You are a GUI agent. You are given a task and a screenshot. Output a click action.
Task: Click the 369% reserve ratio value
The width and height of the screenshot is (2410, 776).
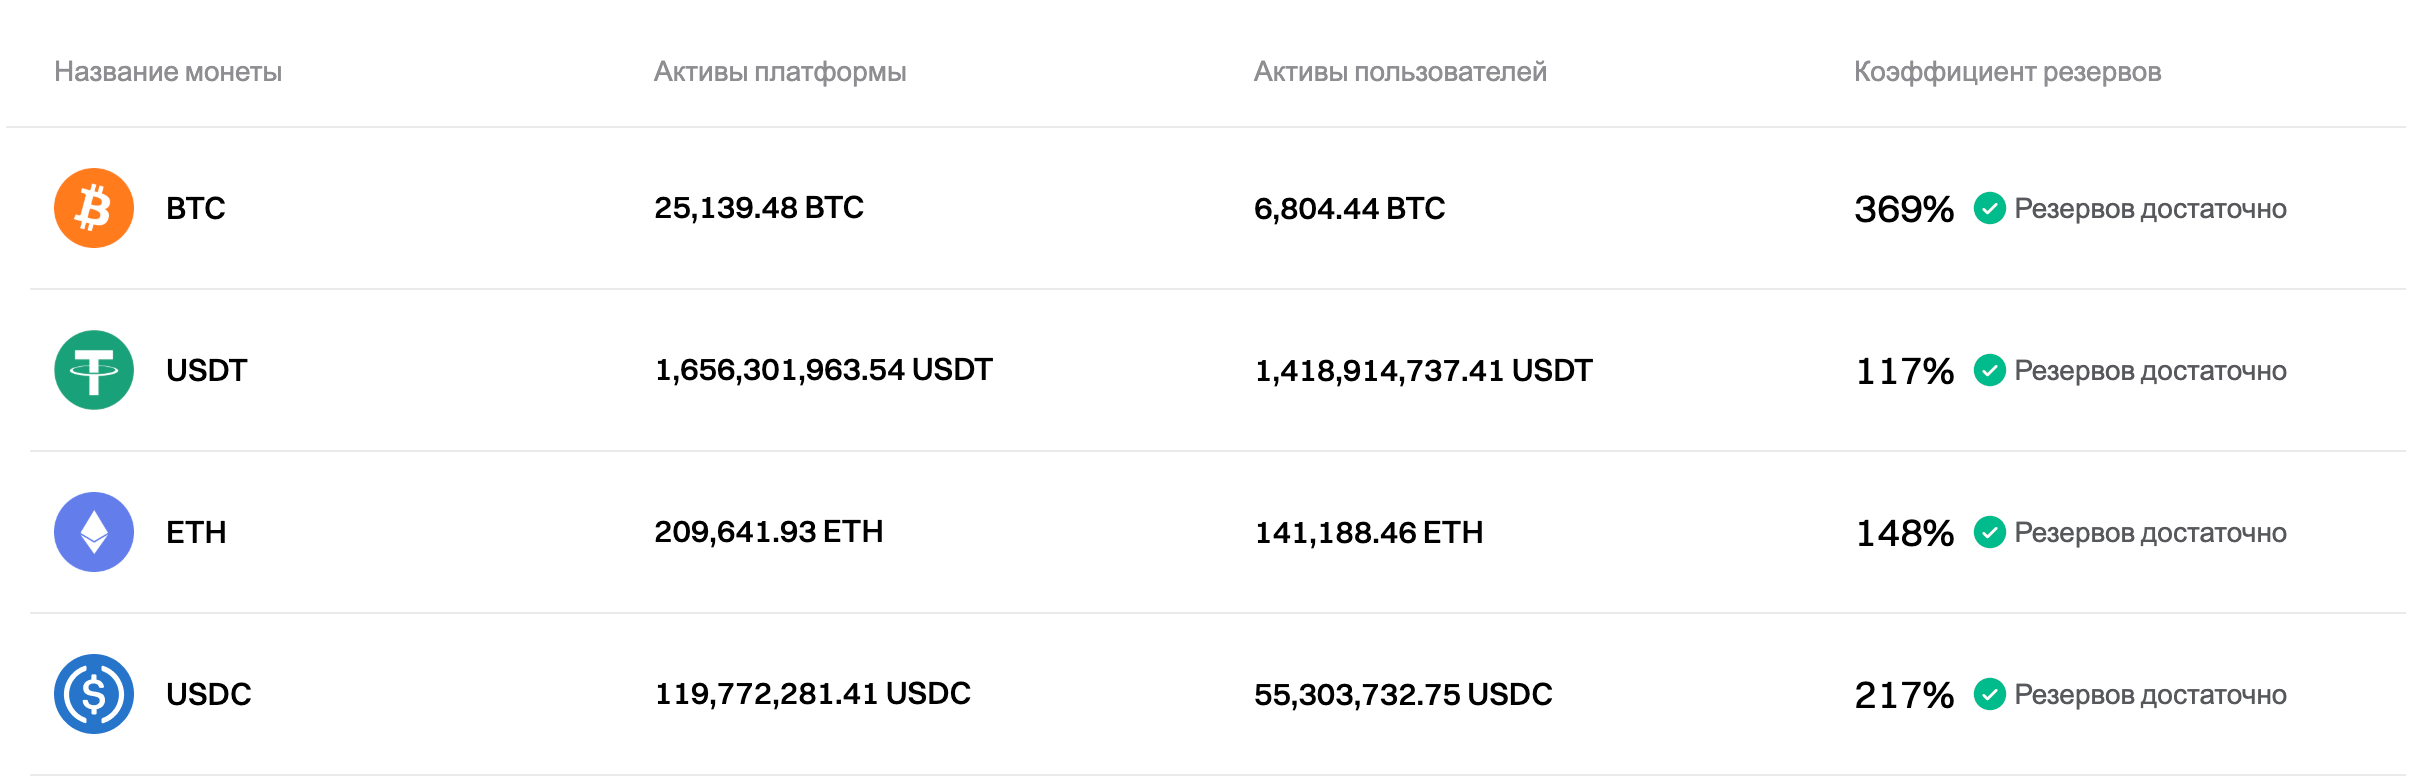point(1903,209)
